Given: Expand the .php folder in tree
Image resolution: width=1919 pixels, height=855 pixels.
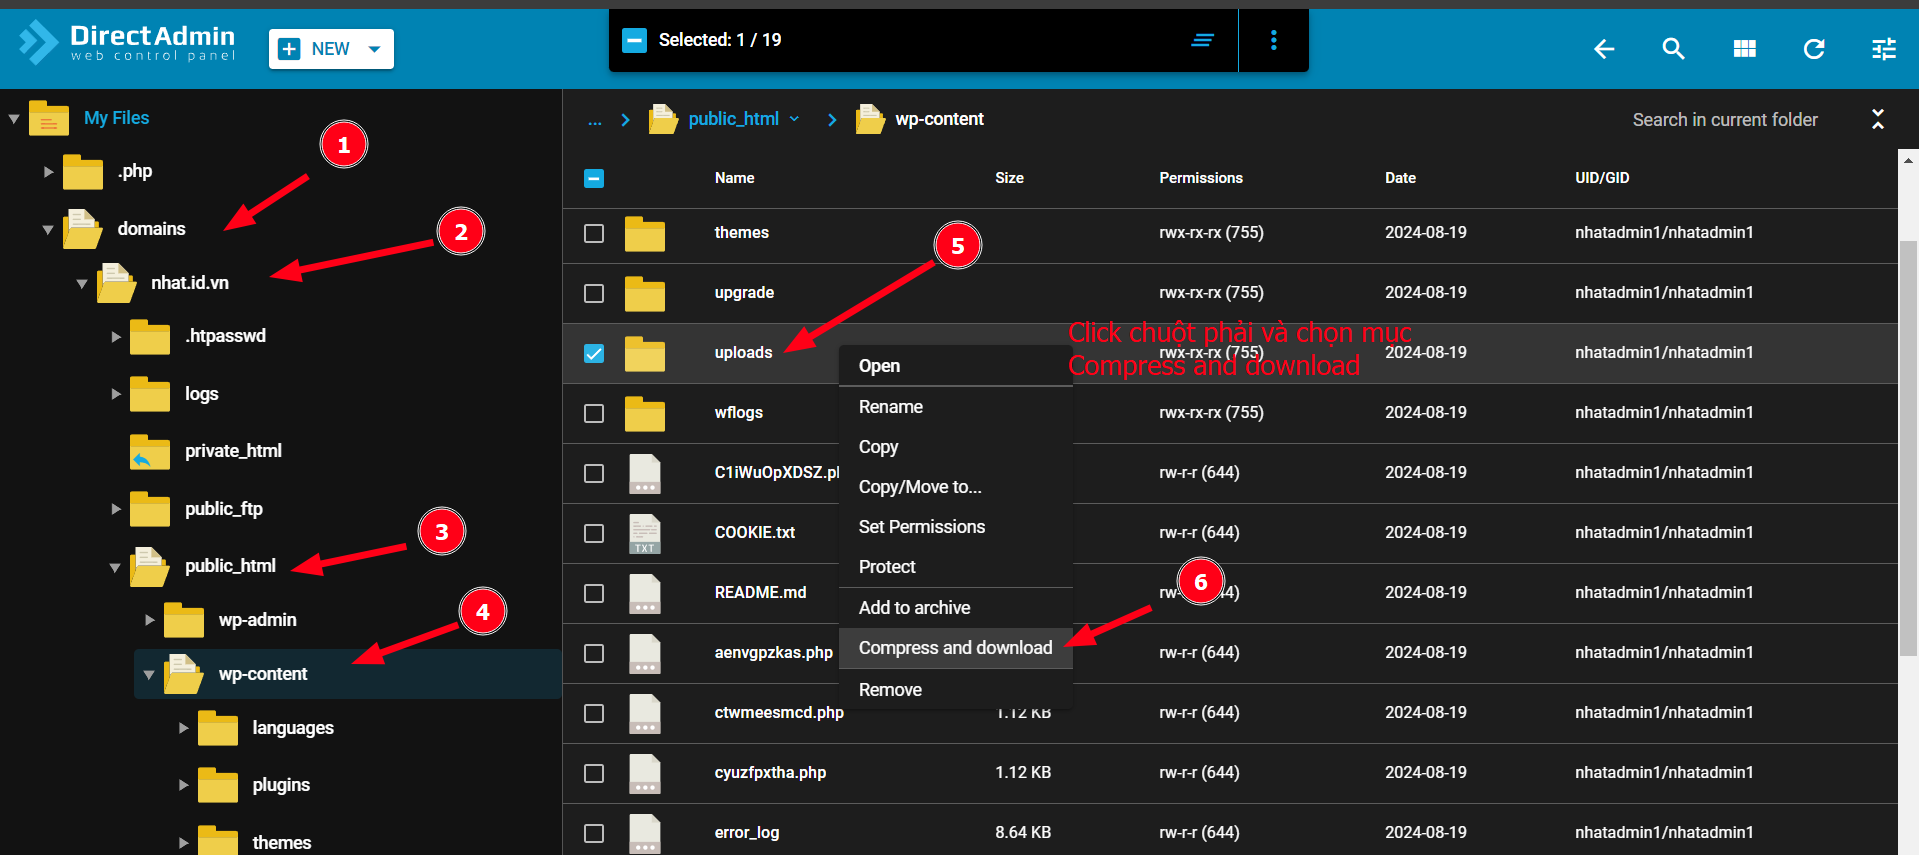Looking at the screenshot, I should (x=48, y=172).
